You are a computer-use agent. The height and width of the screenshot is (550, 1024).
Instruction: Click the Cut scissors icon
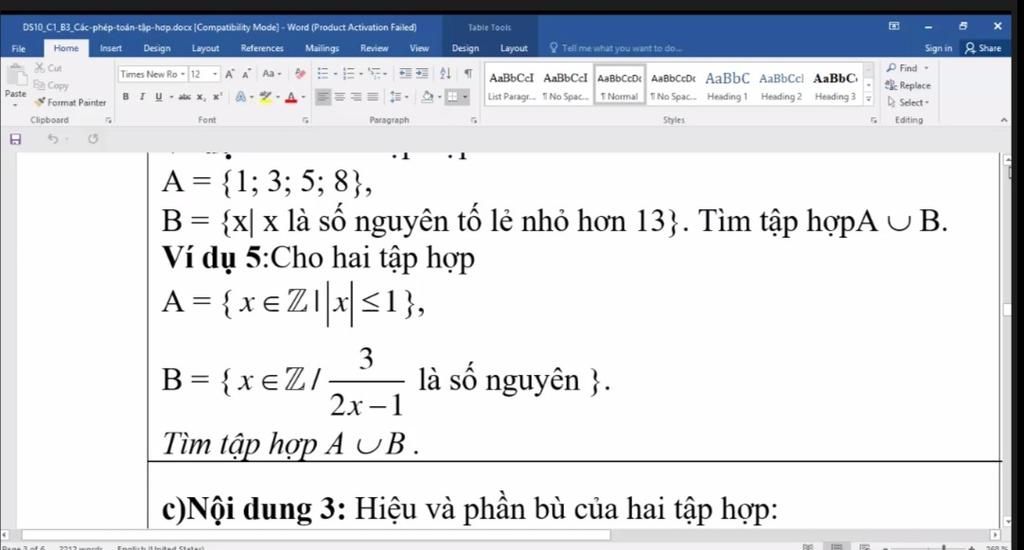40,67
